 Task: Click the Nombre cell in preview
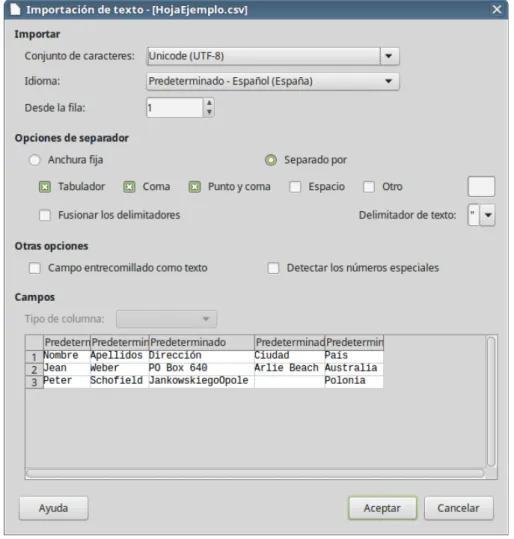click(x=67, y=356)
